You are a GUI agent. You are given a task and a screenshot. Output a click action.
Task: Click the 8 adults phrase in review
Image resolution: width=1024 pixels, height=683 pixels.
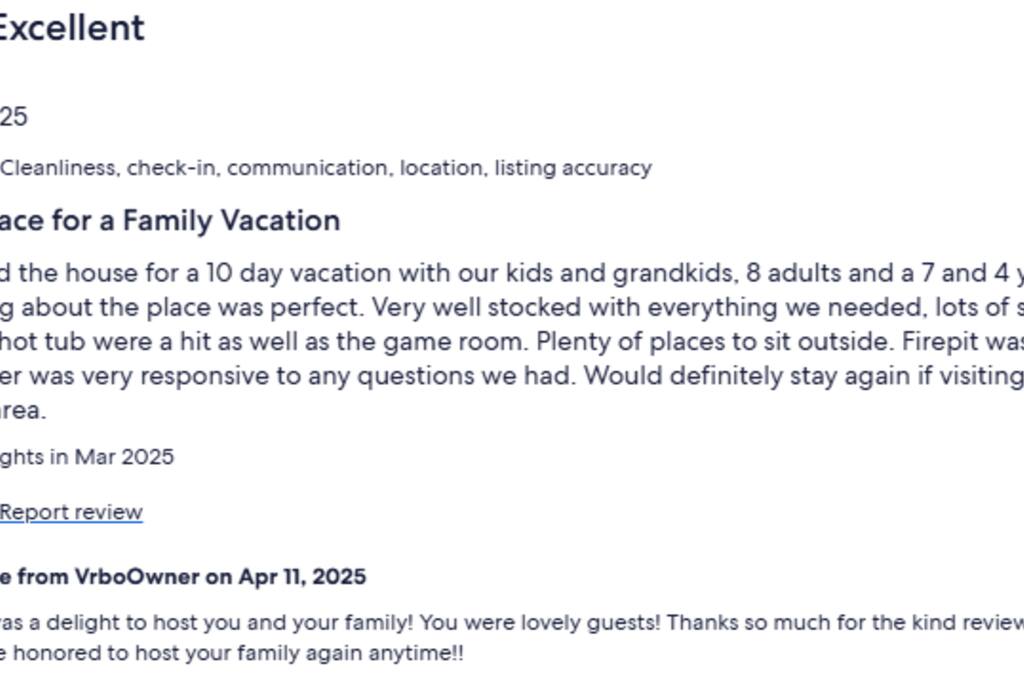793,273
